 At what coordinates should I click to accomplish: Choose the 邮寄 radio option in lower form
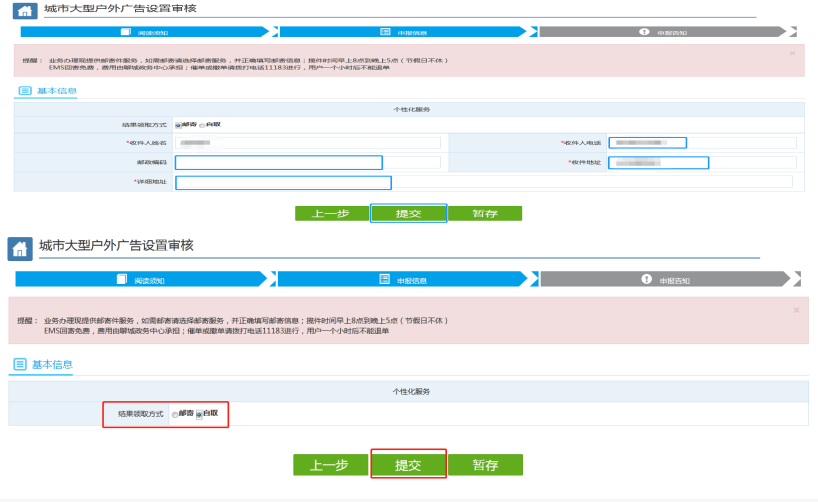[176, 414]
